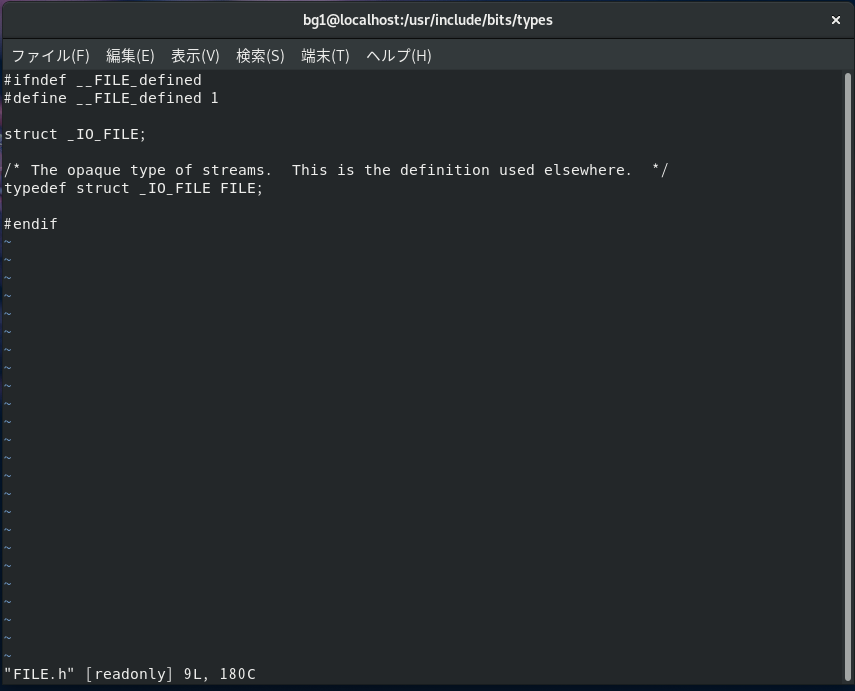Click the window title bg1@localhost:/usr/include/bits/types

click(x=428, y=20)
